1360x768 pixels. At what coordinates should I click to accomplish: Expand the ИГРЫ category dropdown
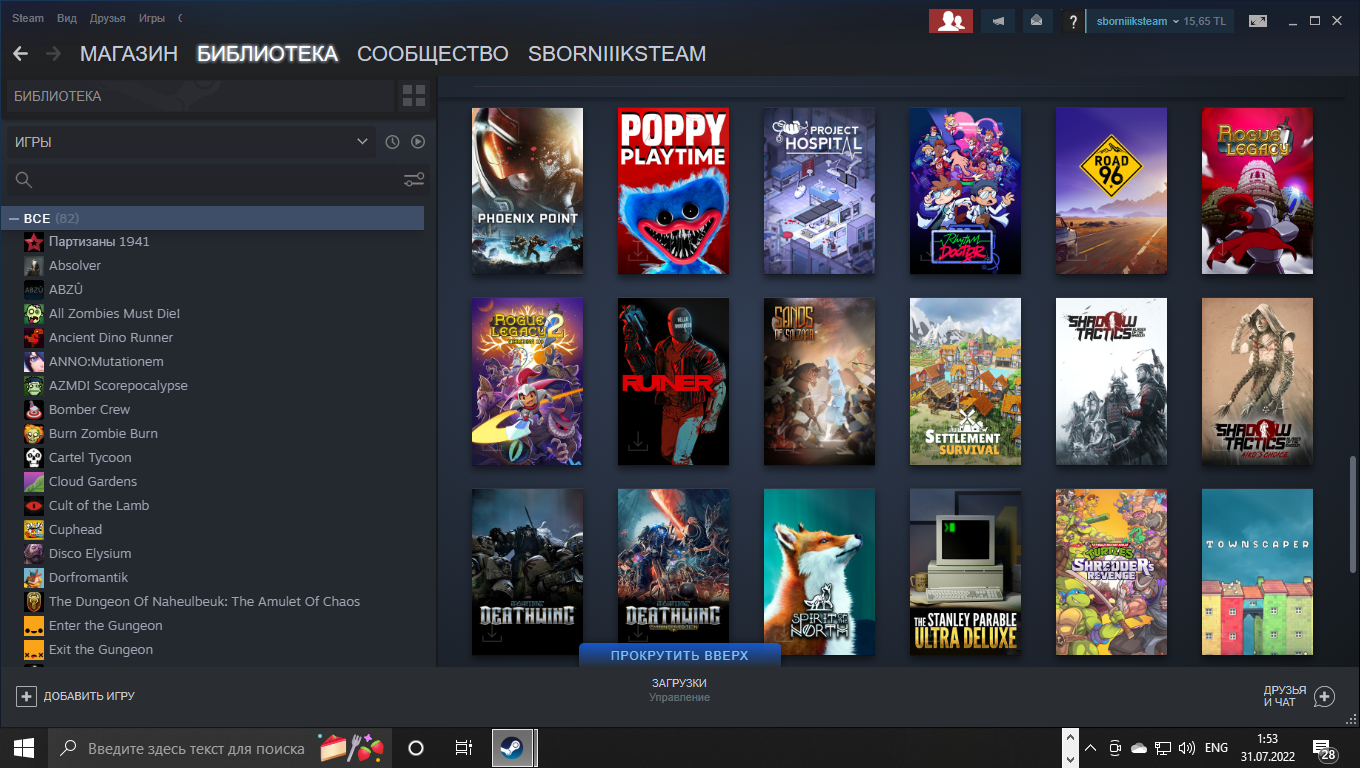click(x=362, y=142)
